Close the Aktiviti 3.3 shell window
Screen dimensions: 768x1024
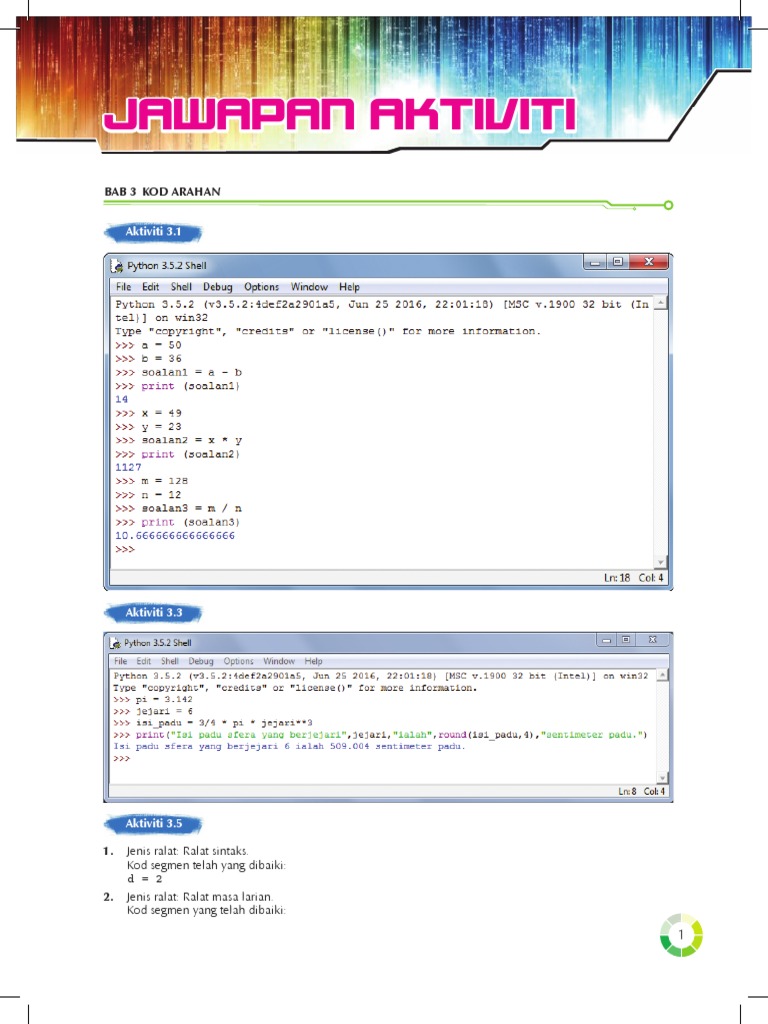pyautogui.click(x=652, y=640)
